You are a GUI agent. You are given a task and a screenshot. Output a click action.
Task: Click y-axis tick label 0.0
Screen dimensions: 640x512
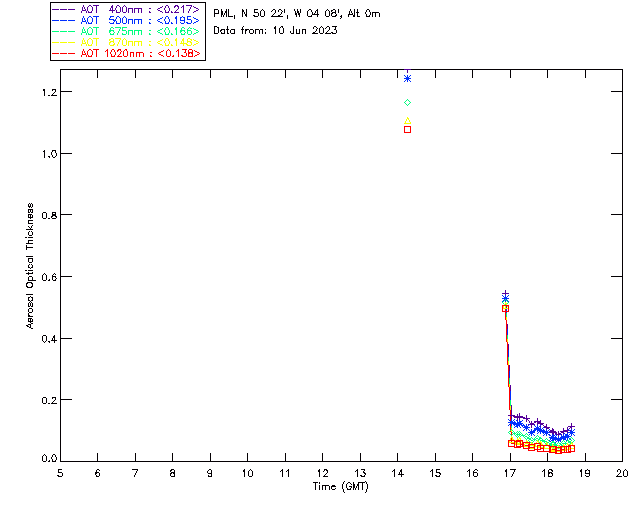(x=49, y=458)
